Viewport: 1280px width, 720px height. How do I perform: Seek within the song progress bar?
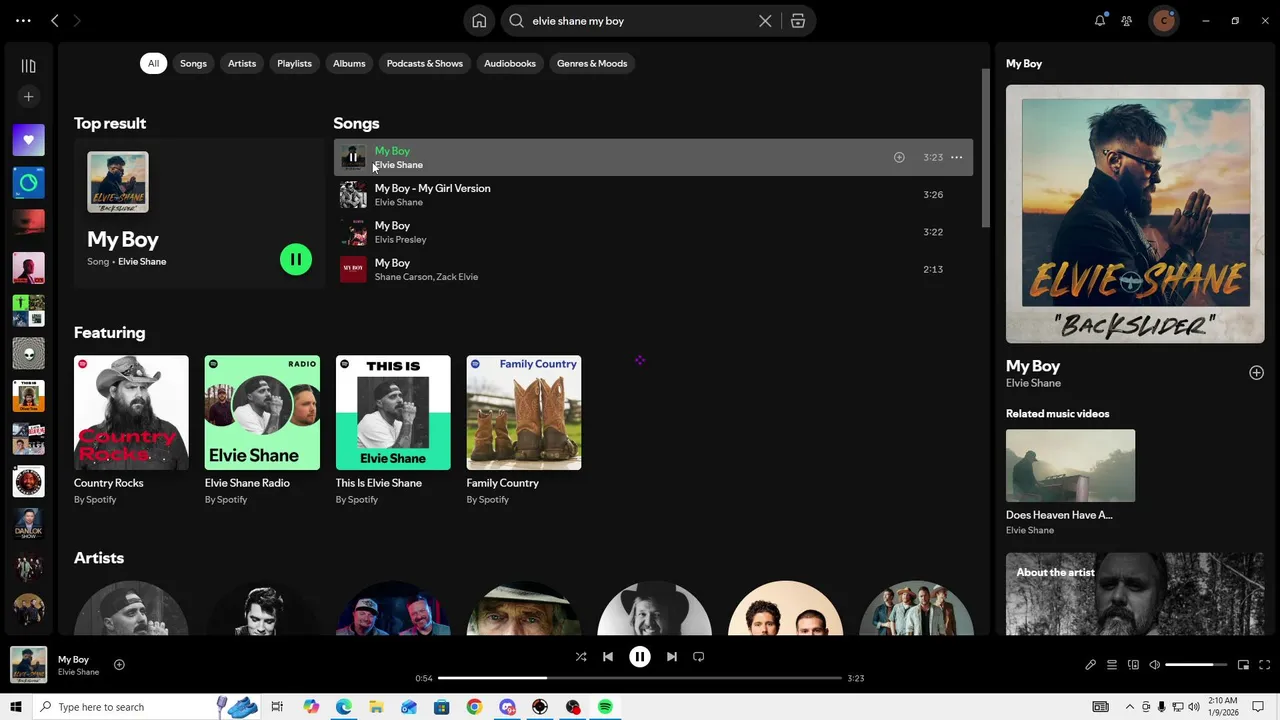(x=640, y=678)
